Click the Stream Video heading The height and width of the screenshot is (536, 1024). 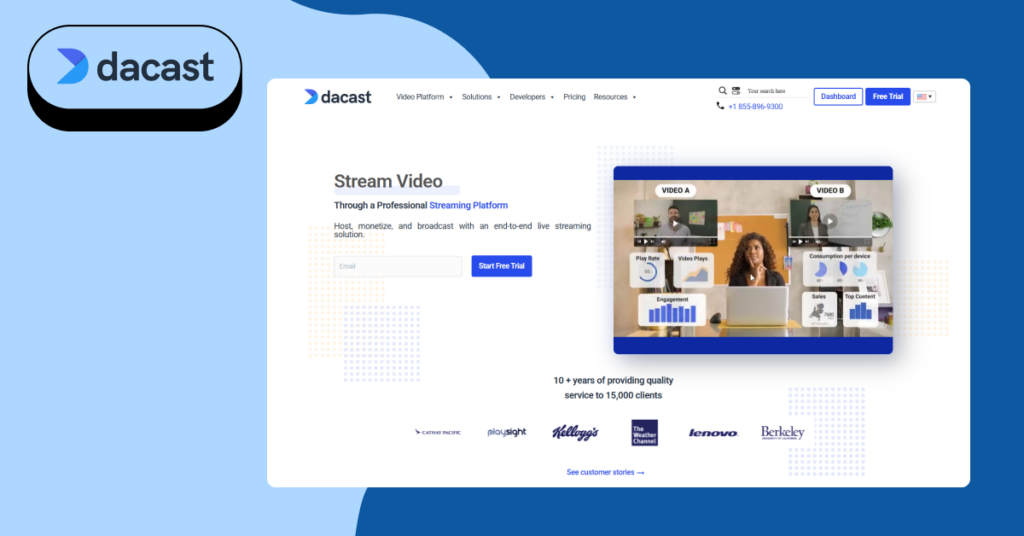pyautogui.click(x=388, y=181)
